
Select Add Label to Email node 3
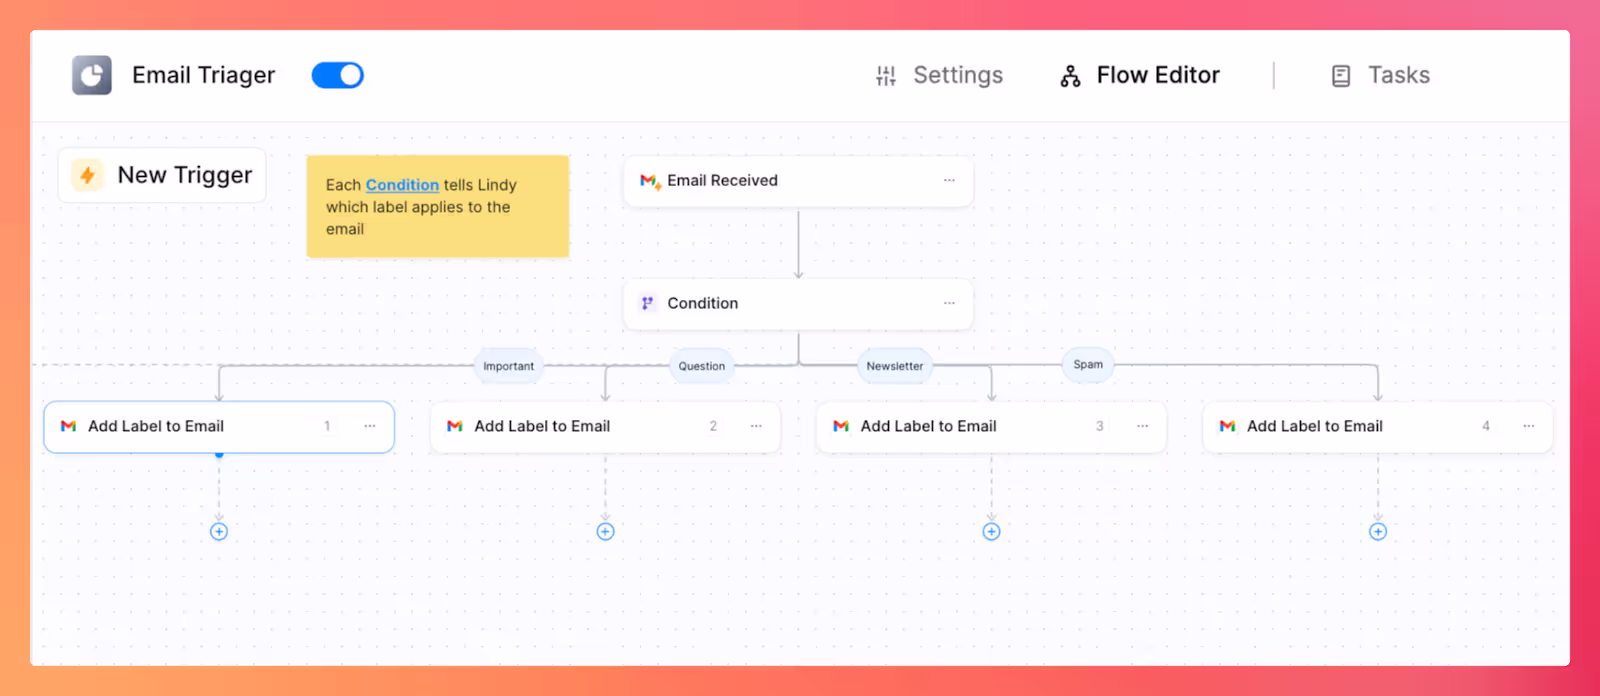click(991, 427)
